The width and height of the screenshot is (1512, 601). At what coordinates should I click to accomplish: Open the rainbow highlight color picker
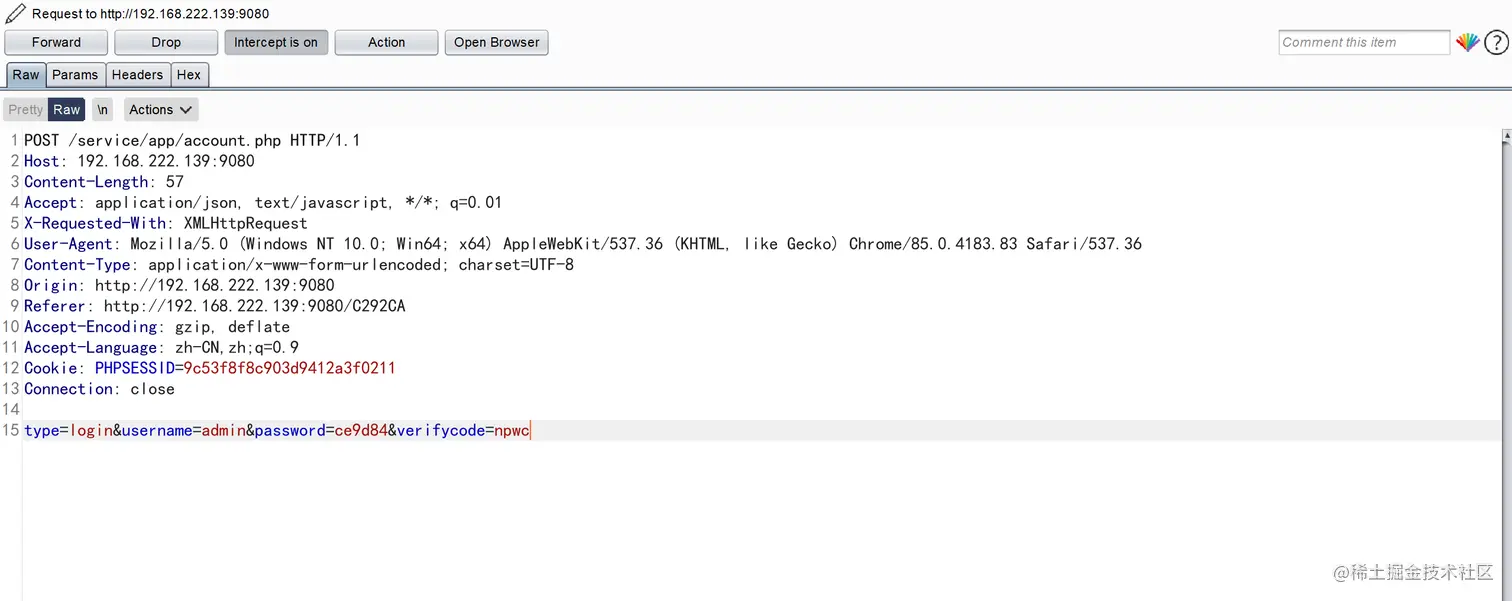coord(1467,42)
